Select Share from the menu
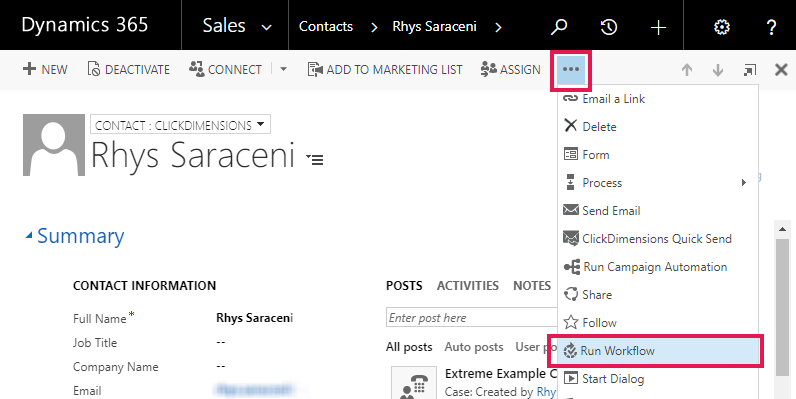 tap(657, 294)
